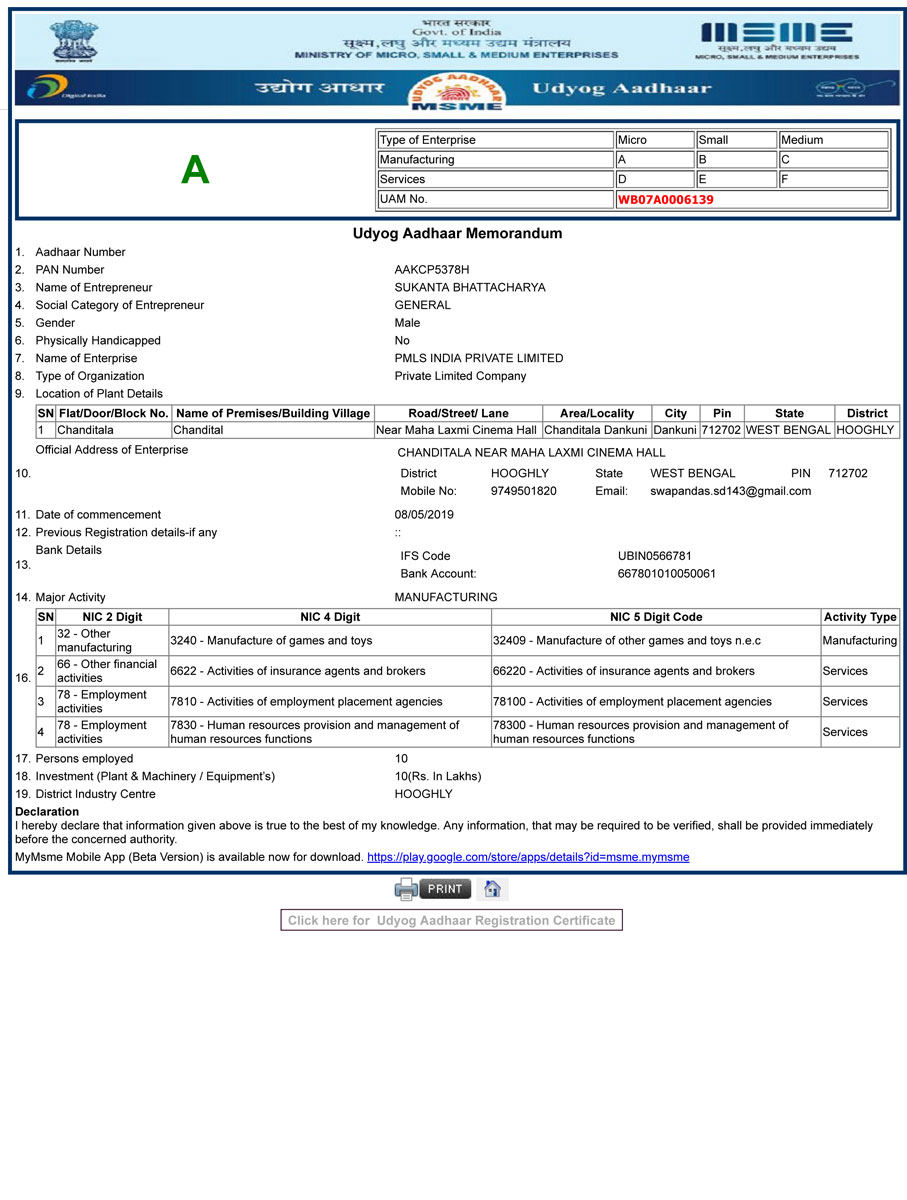Click the text Private Limited Company
Viewport: 907px width, 1200px height.
point(460,376)
